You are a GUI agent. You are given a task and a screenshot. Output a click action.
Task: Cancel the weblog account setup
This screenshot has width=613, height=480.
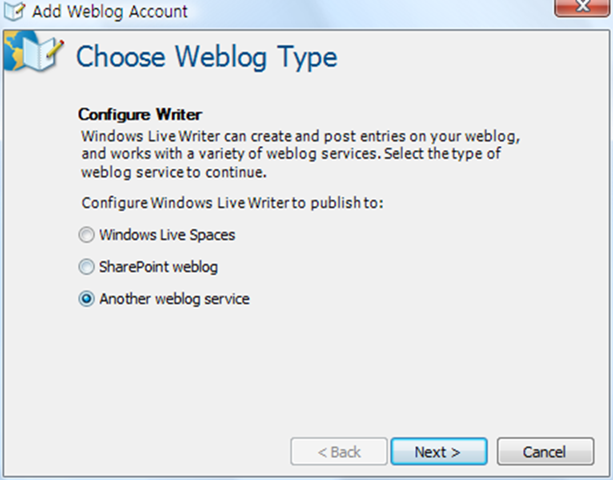pyautogui.click(x=545, y=452)
